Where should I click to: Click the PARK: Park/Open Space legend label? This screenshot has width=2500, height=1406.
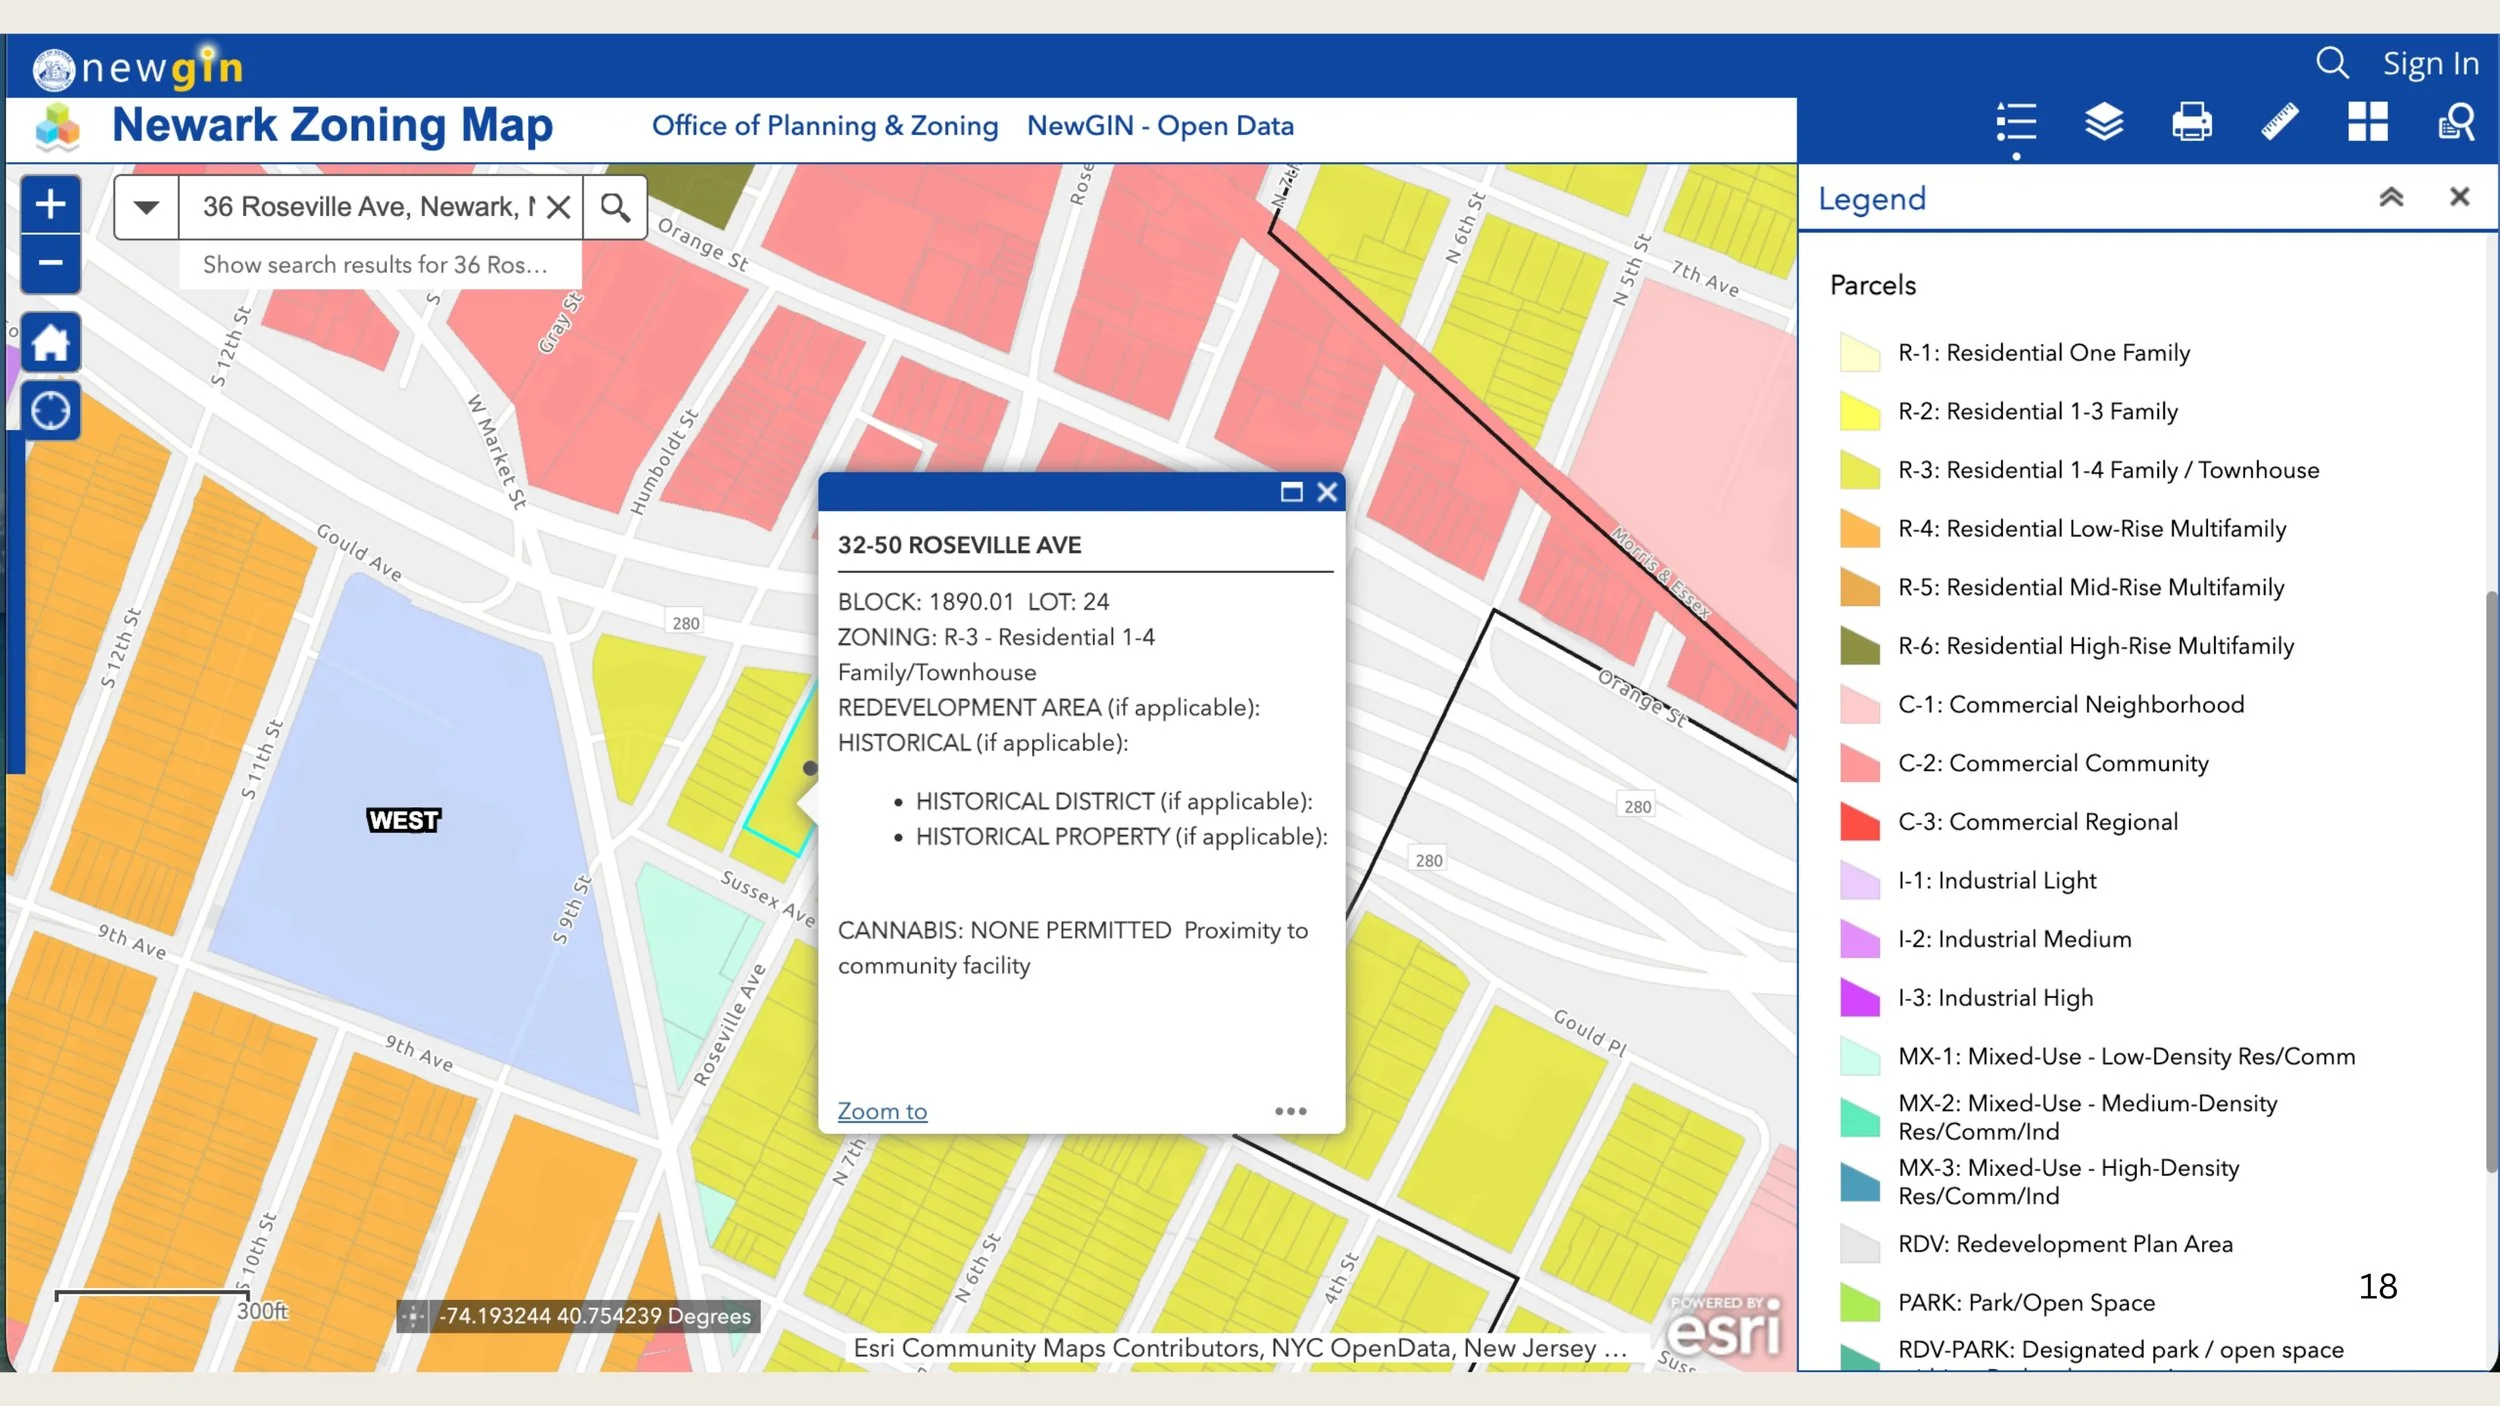(x=2026, y=1303)
